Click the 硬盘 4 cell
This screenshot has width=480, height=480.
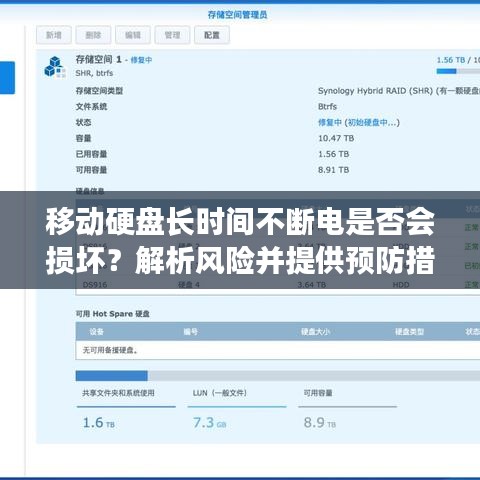[189, 285]
